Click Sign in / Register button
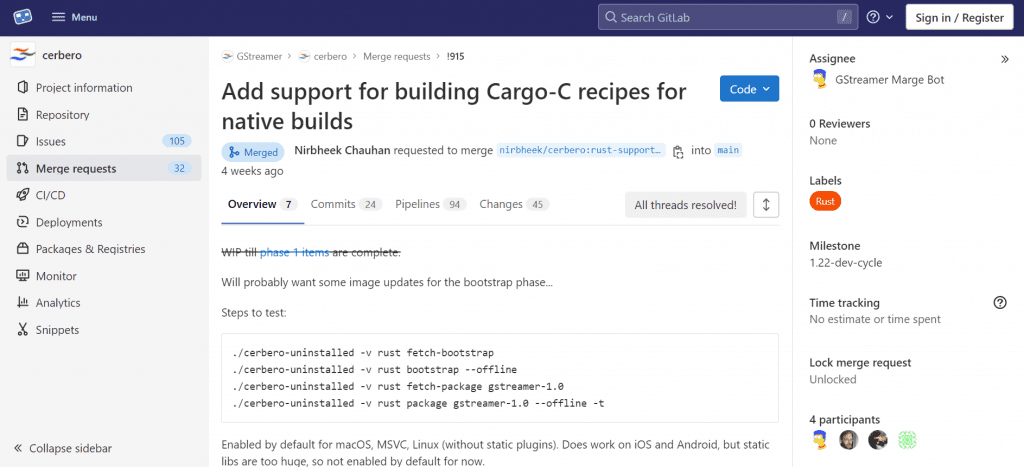The height and width of the screenshot is (467, 1024). pos(959,18)
